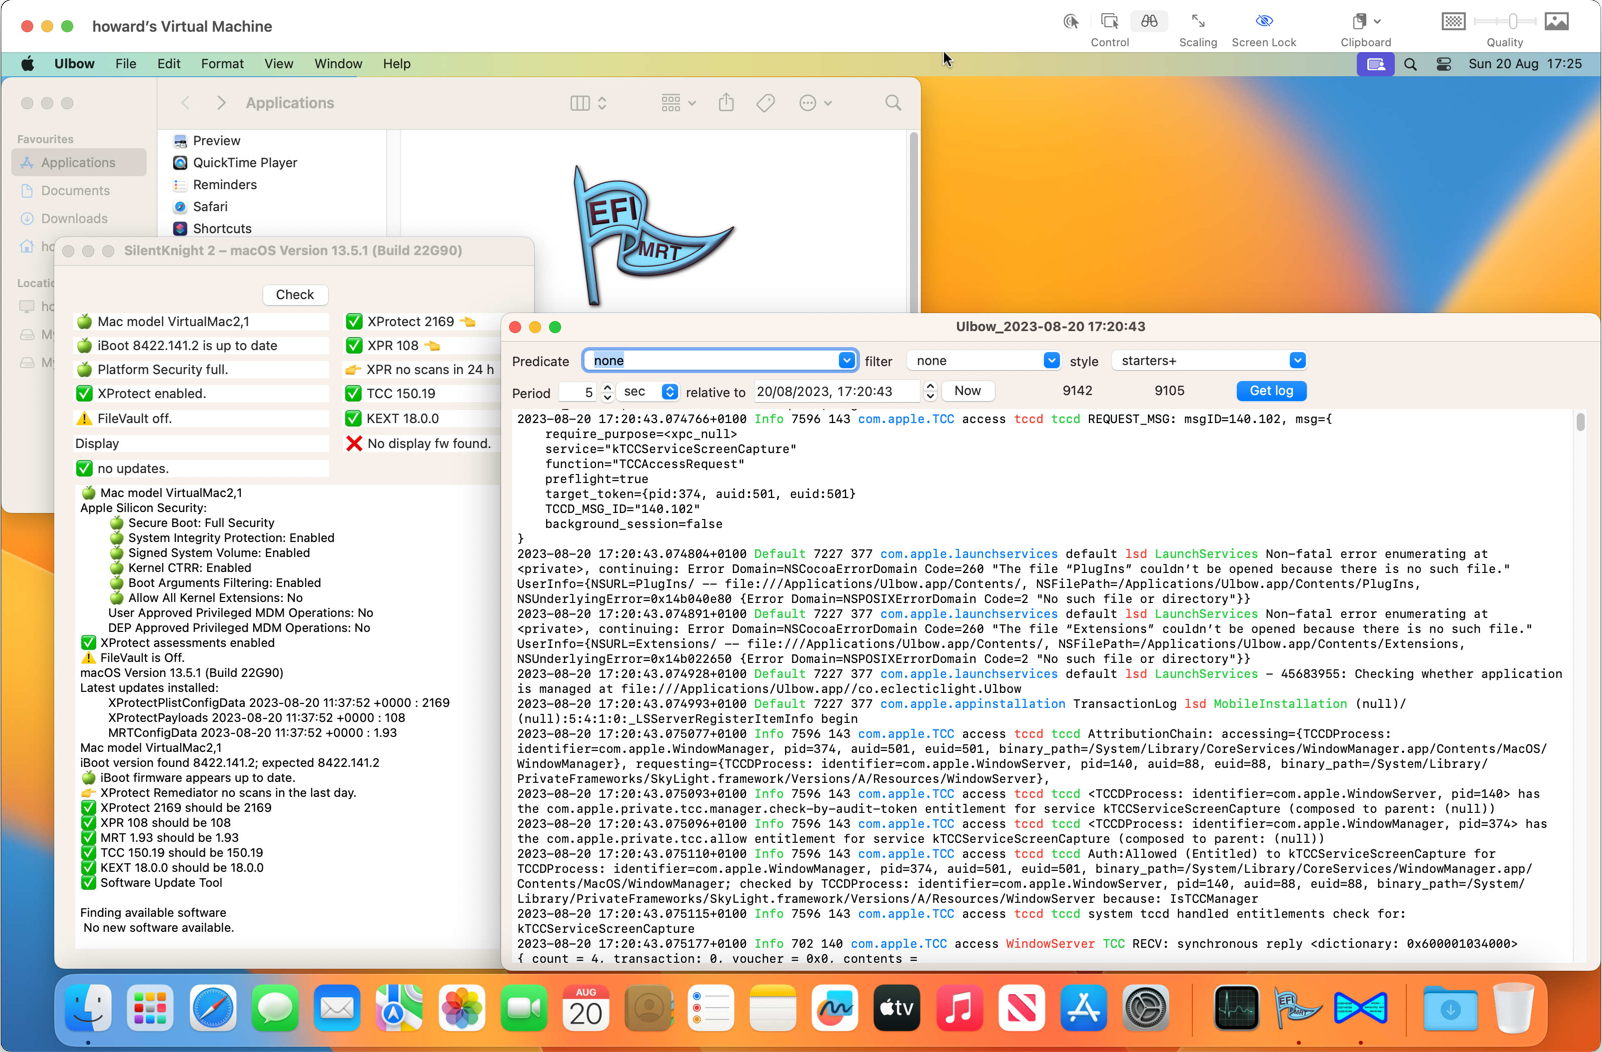Click Now to reset the relative time
Screen dimensions: 1602x1052
(966, 391)
